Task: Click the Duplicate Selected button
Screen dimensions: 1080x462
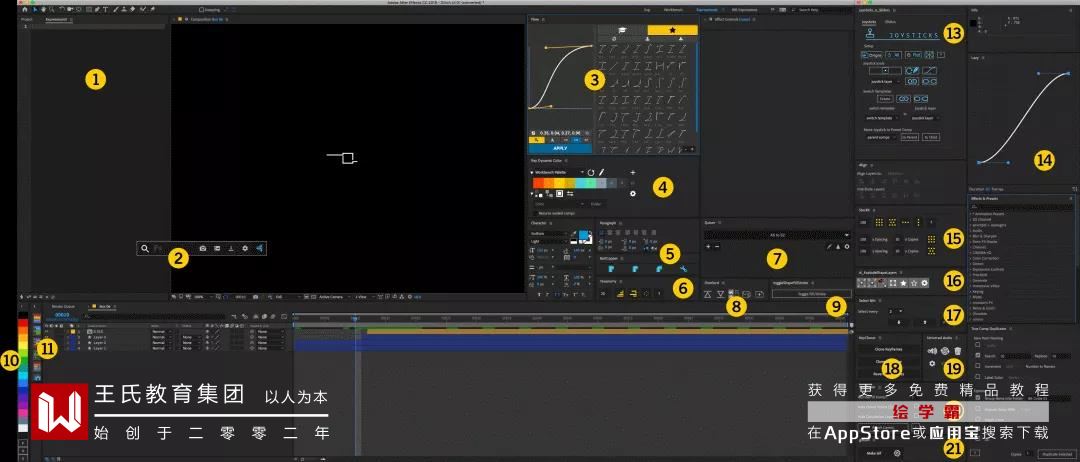Action: 1055,454
